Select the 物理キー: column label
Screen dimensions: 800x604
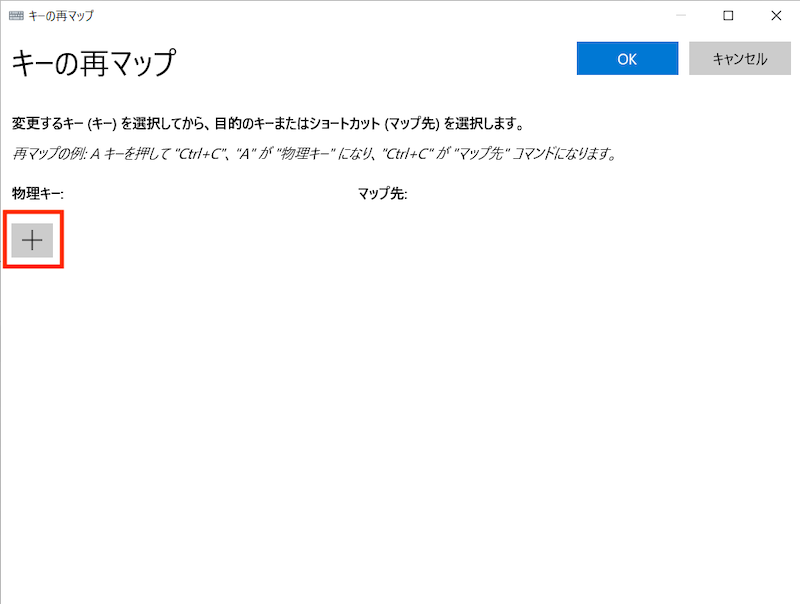pos(38,193)
